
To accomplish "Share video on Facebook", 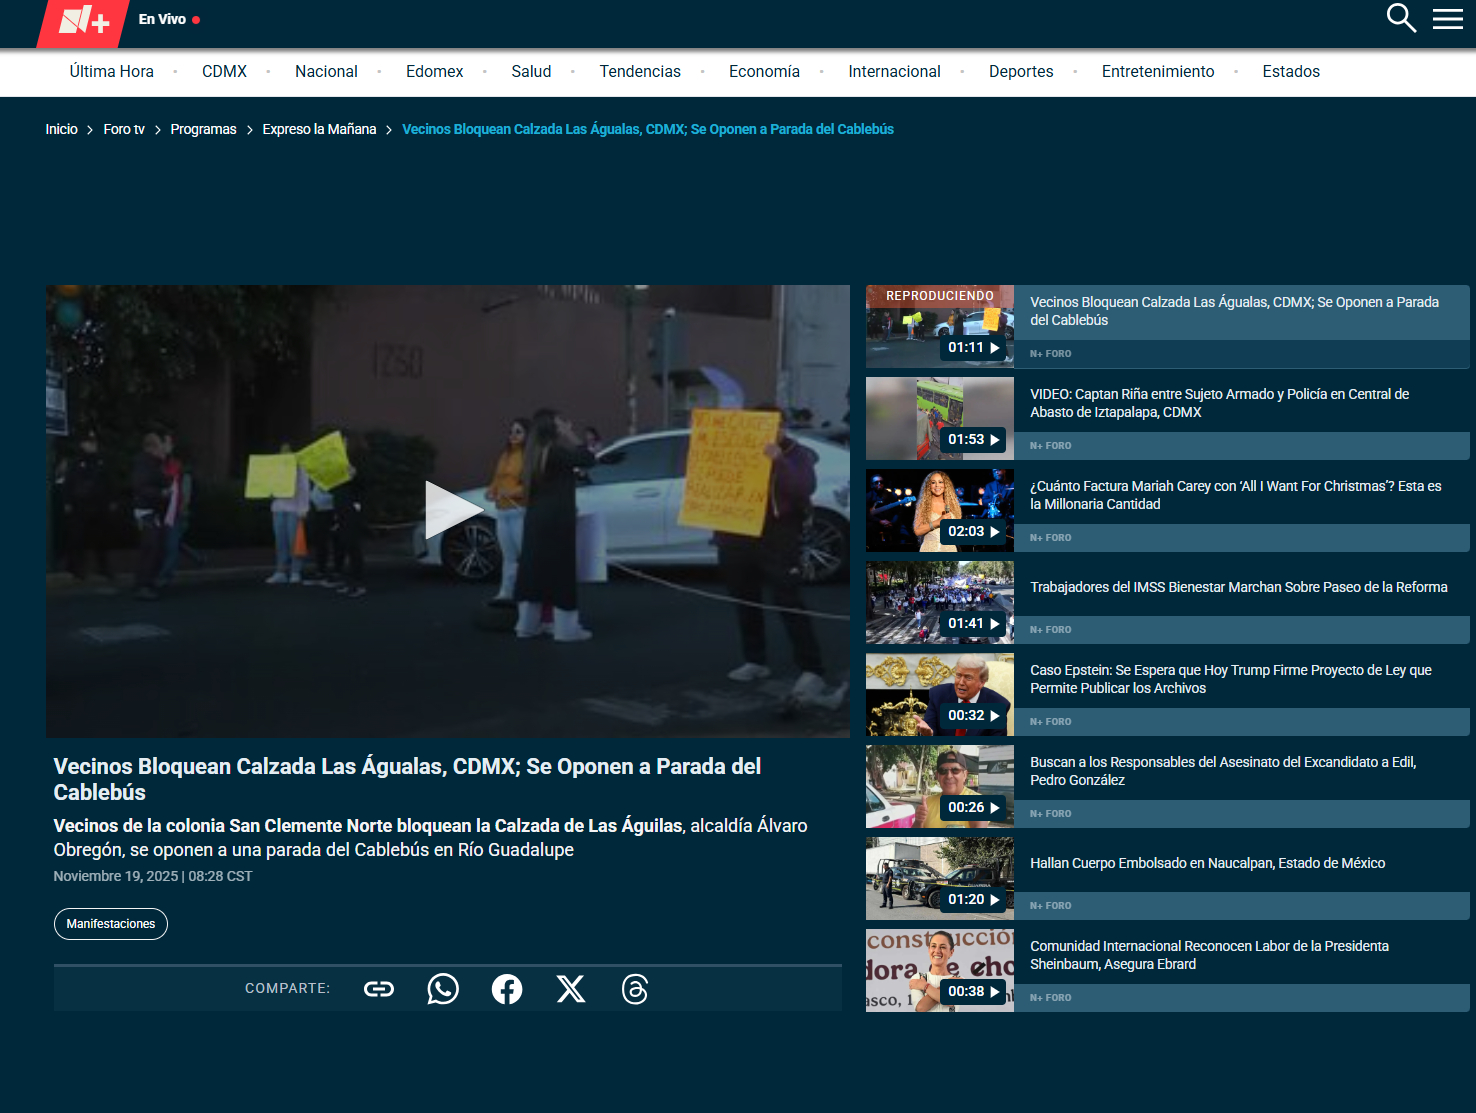I will (507, 989).
